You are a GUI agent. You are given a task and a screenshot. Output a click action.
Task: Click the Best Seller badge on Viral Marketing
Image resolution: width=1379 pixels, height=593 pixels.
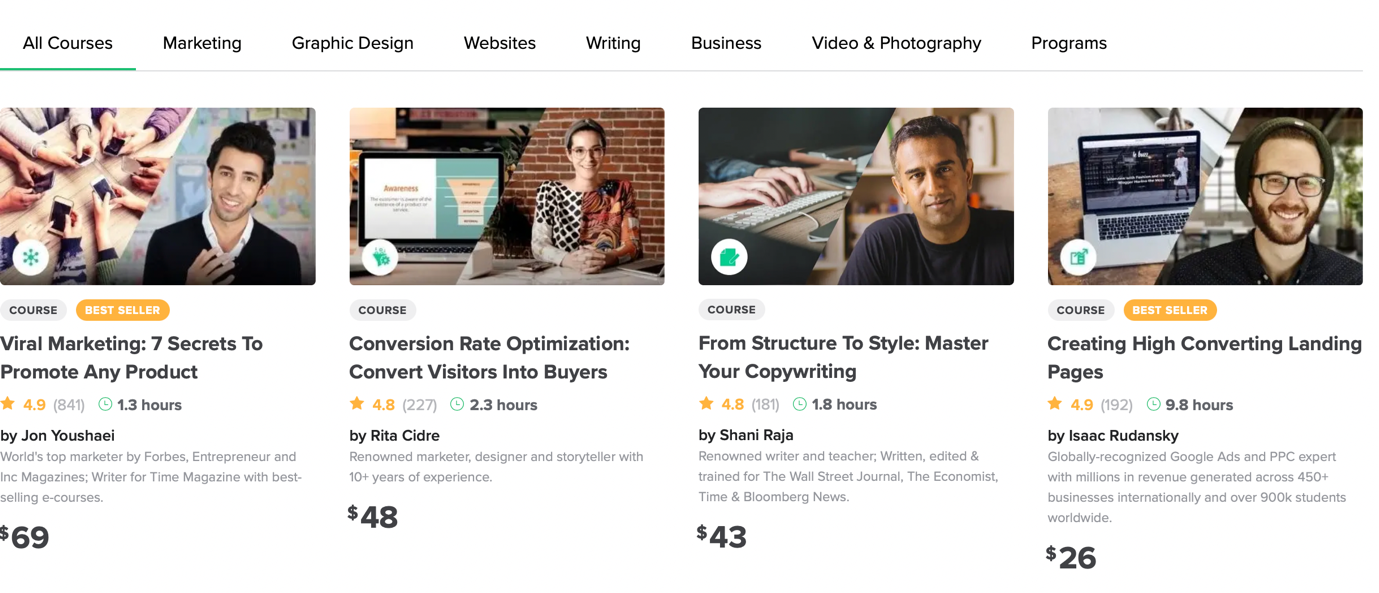pos(122,310)
